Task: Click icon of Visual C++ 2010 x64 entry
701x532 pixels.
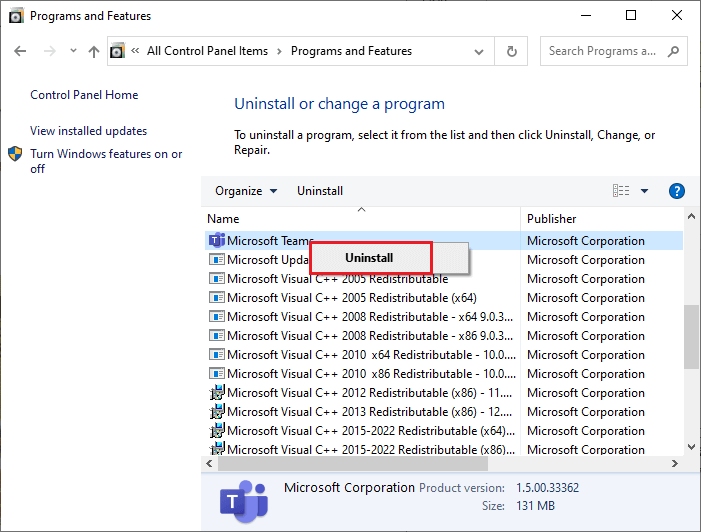Action: tap(217, 355)
